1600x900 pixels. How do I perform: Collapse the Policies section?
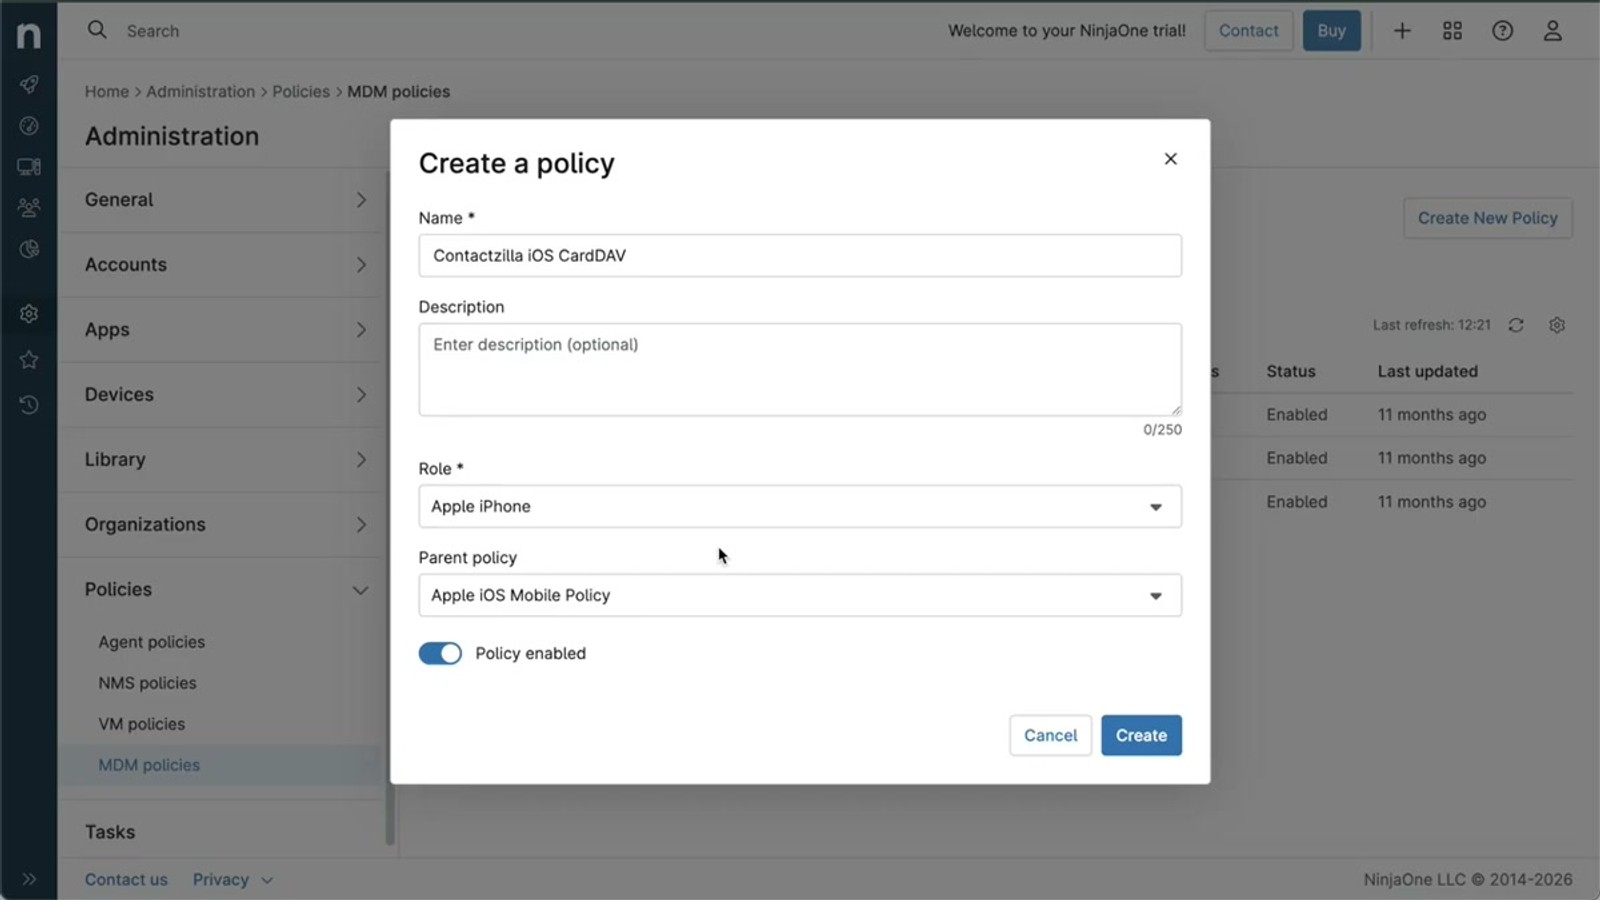tap(226, 590)
